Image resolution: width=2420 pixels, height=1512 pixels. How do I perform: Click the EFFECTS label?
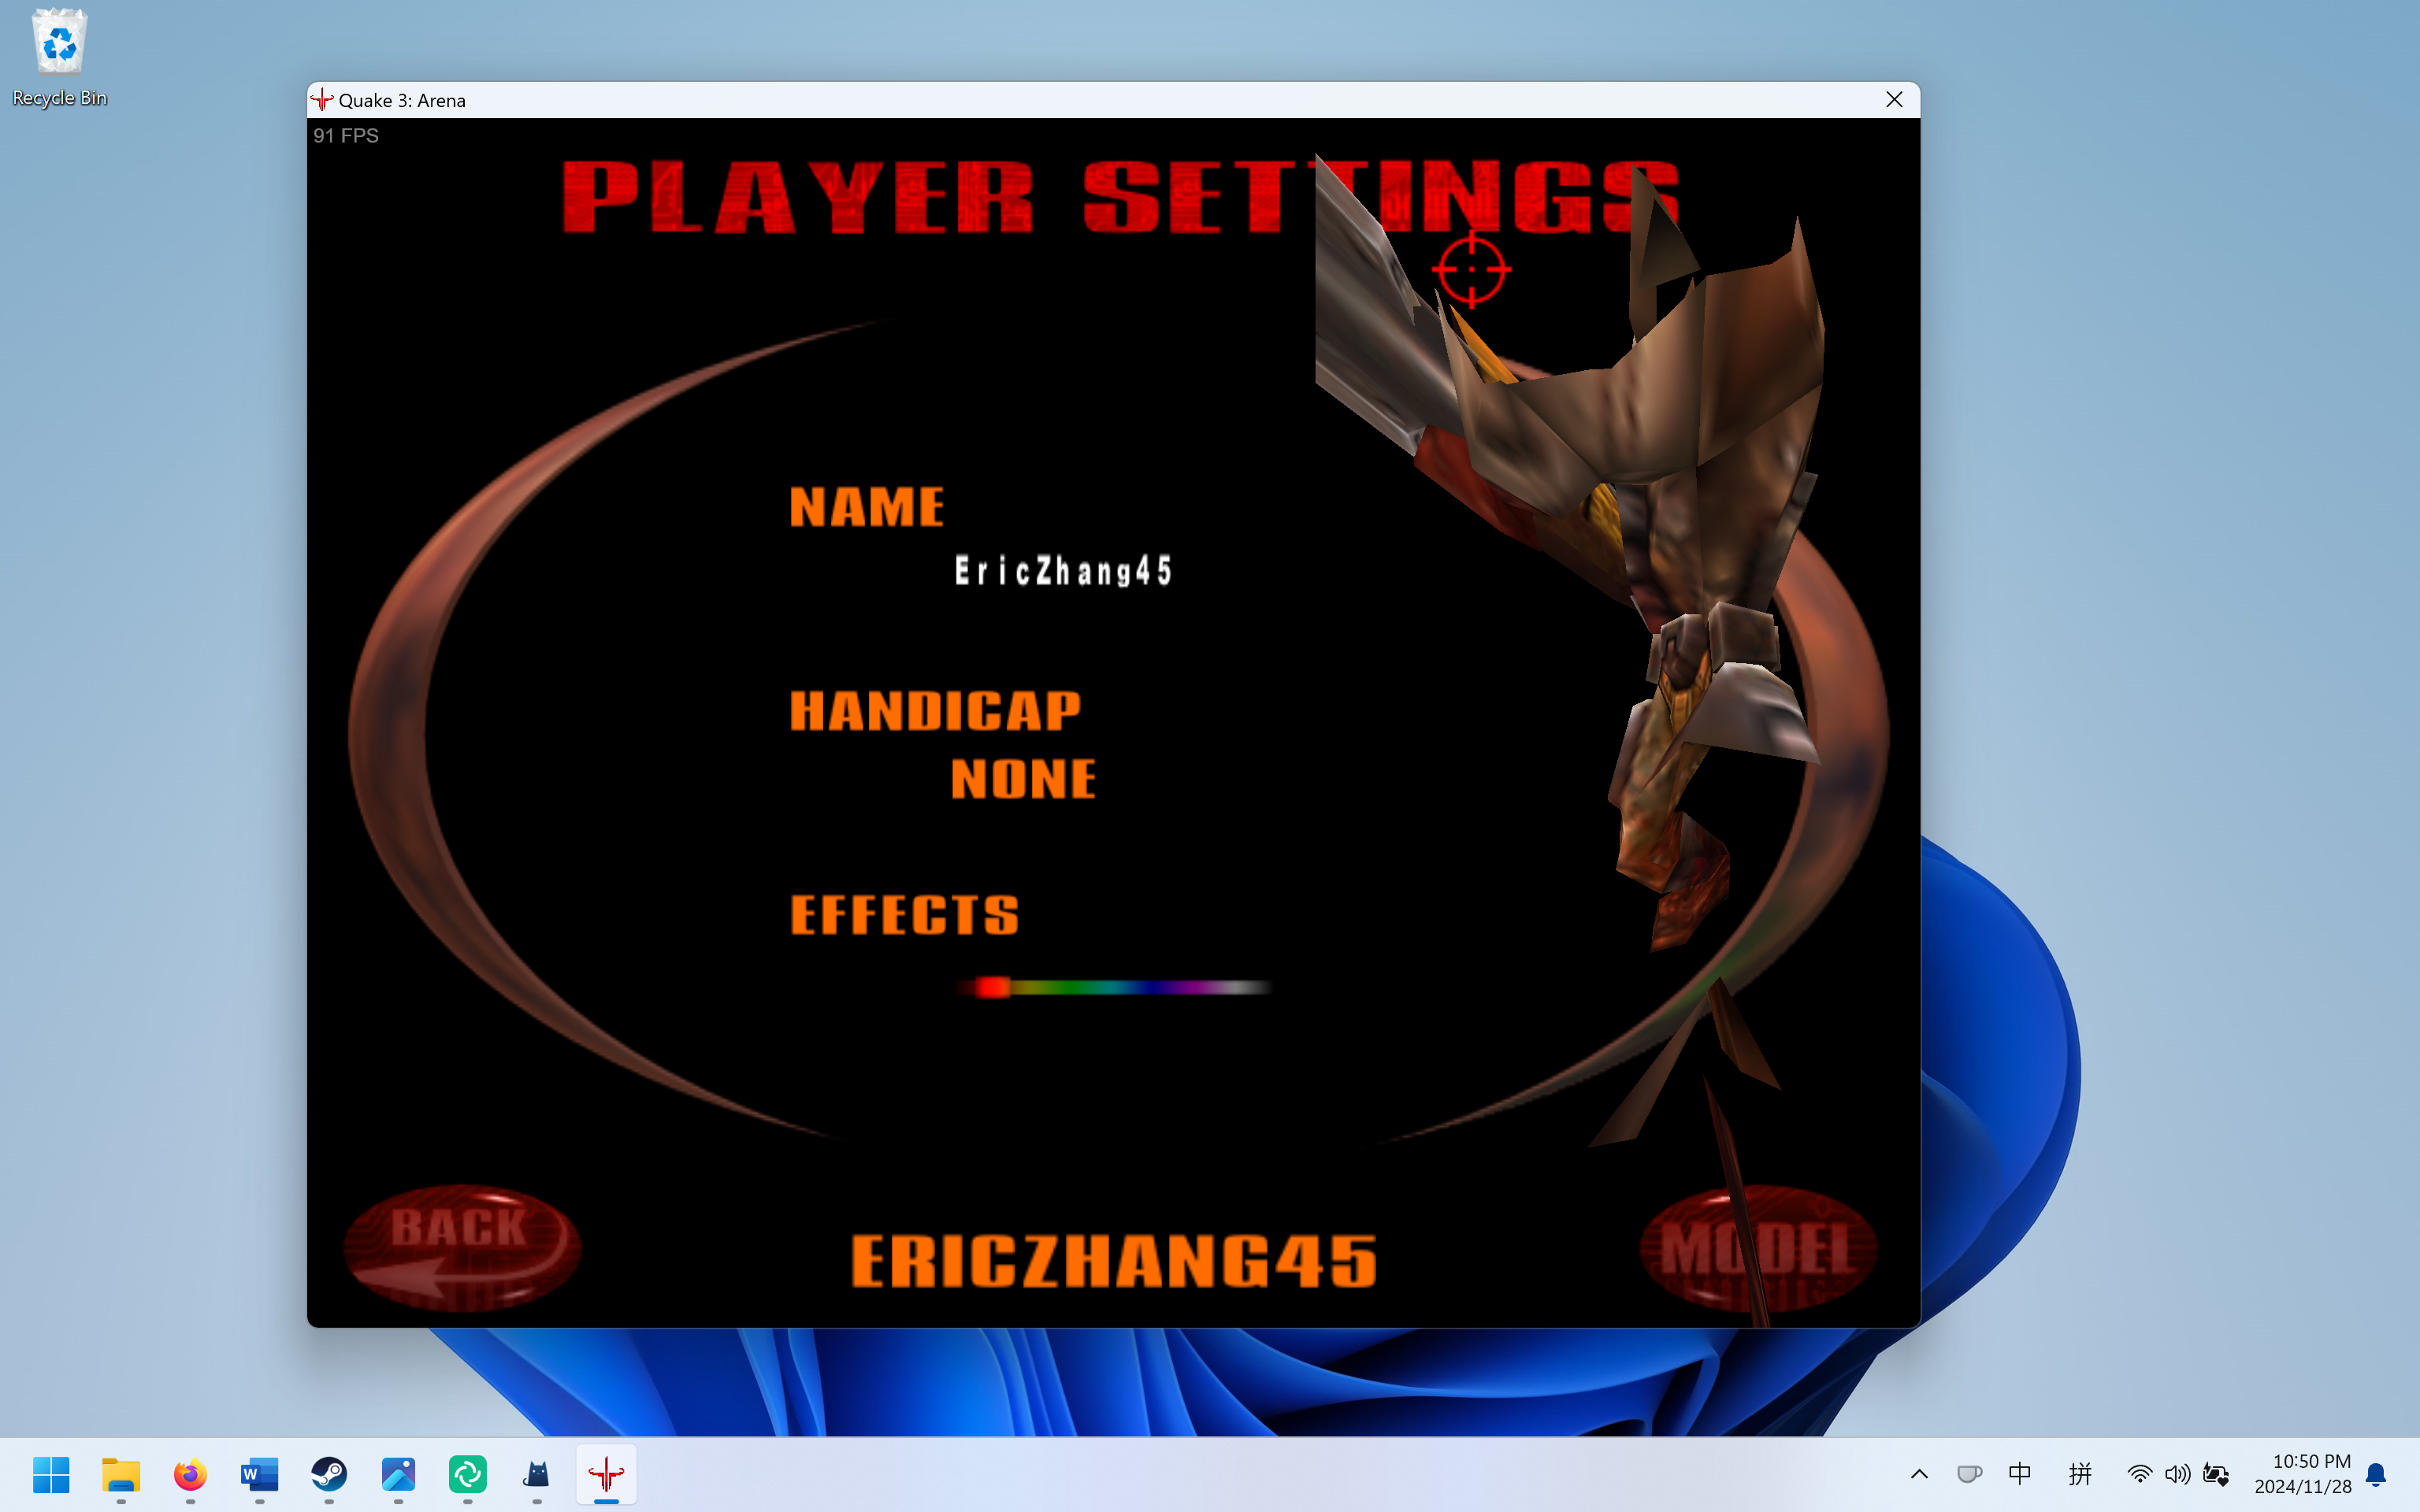point(904,915)
